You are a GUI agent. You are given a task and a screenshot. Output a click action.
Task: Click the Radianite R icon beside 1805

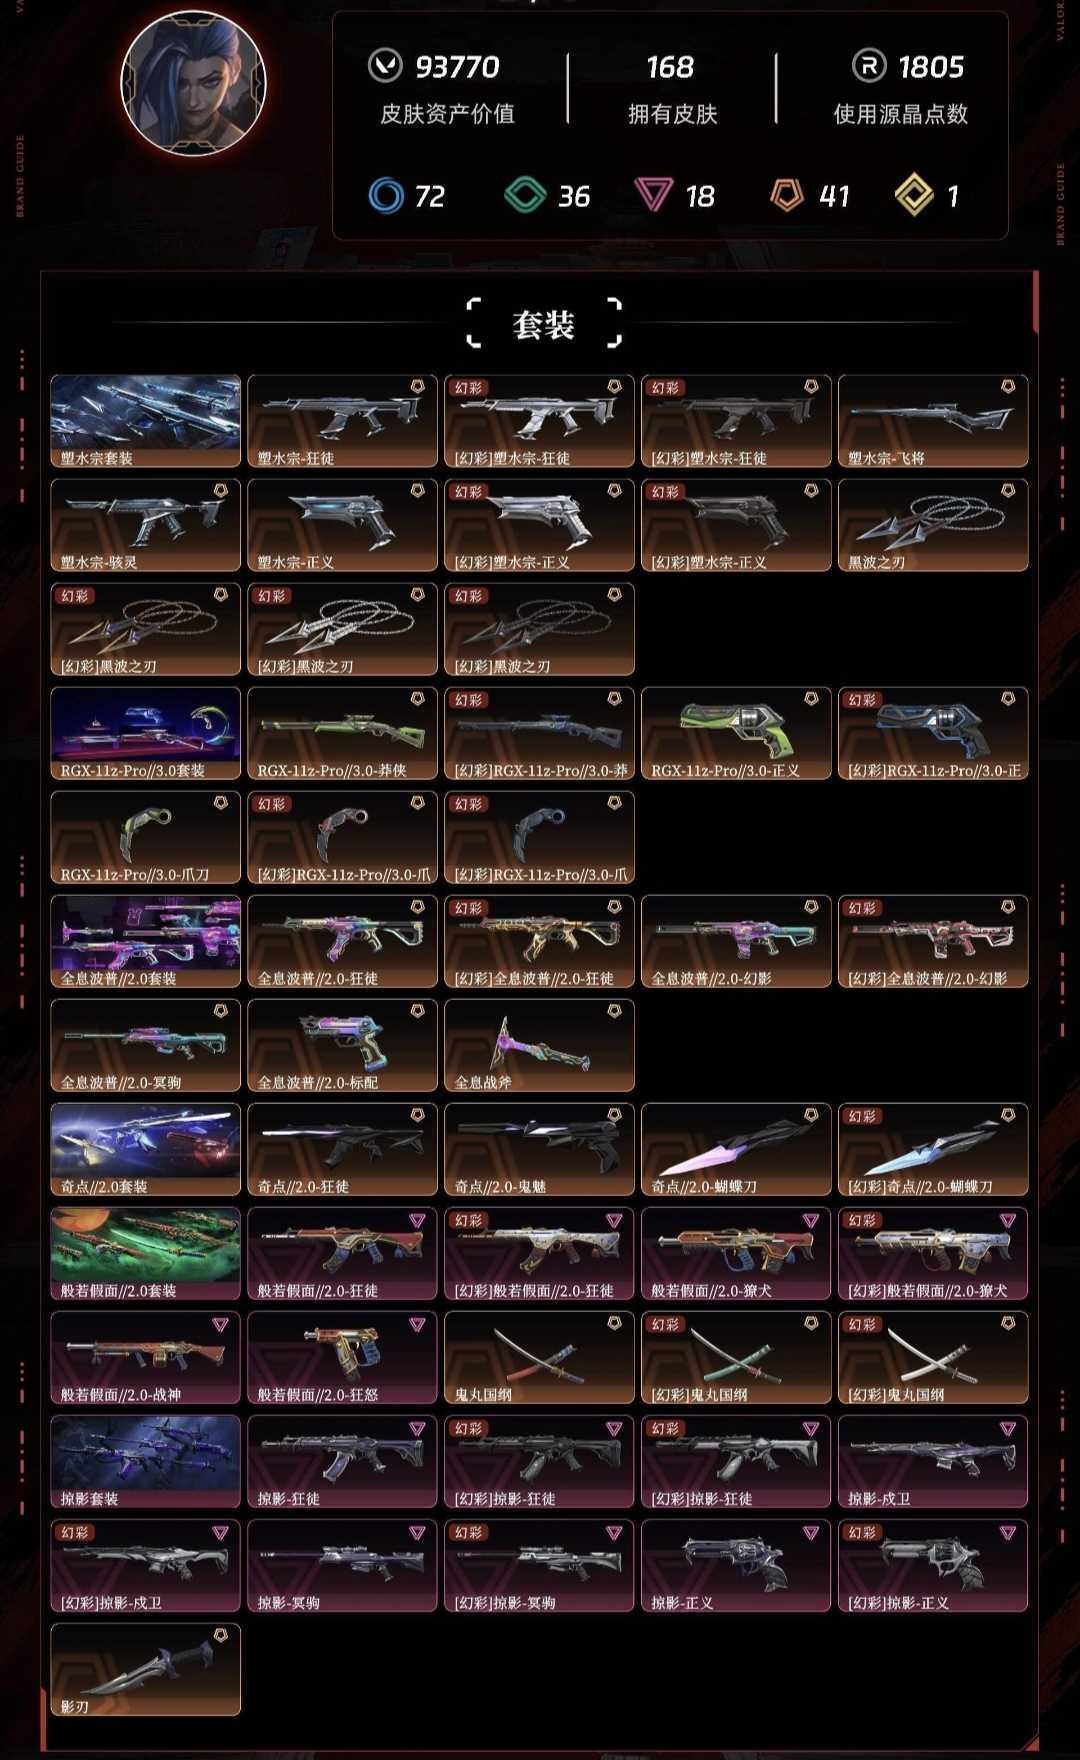869,66
